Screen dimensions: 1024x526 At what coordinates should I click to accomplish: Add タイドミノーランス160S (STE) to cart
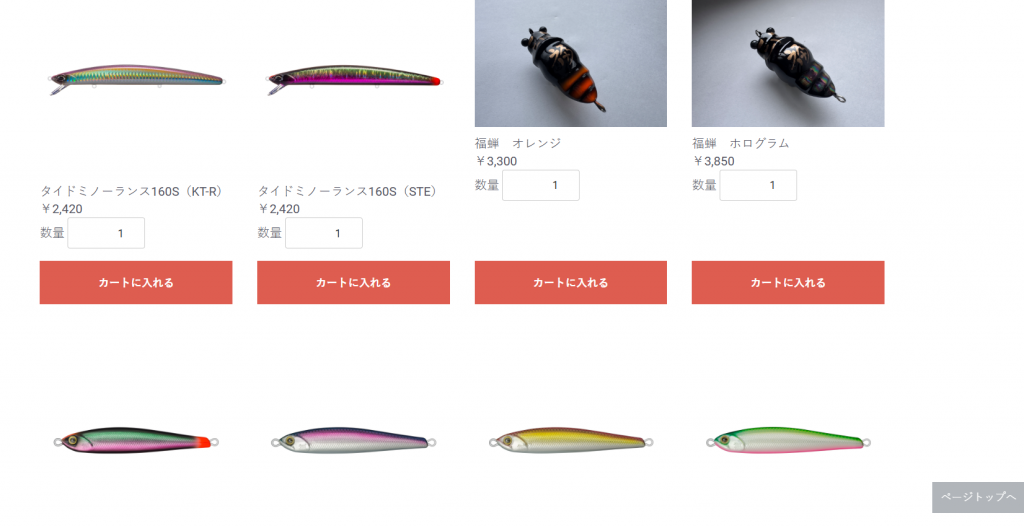coord(353,282)
